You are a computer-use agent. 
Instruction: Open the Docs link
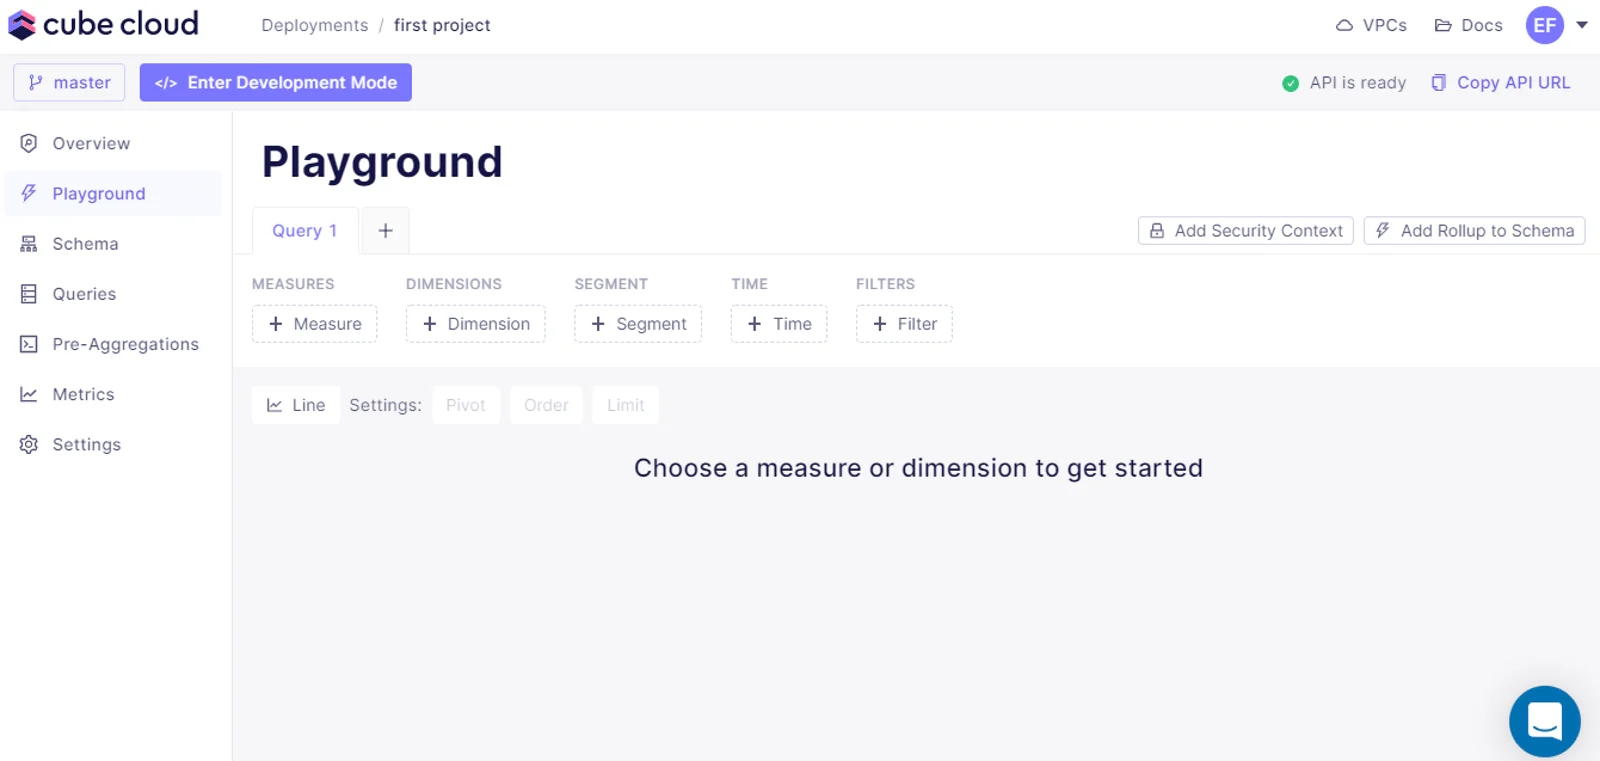[1469, 25]
